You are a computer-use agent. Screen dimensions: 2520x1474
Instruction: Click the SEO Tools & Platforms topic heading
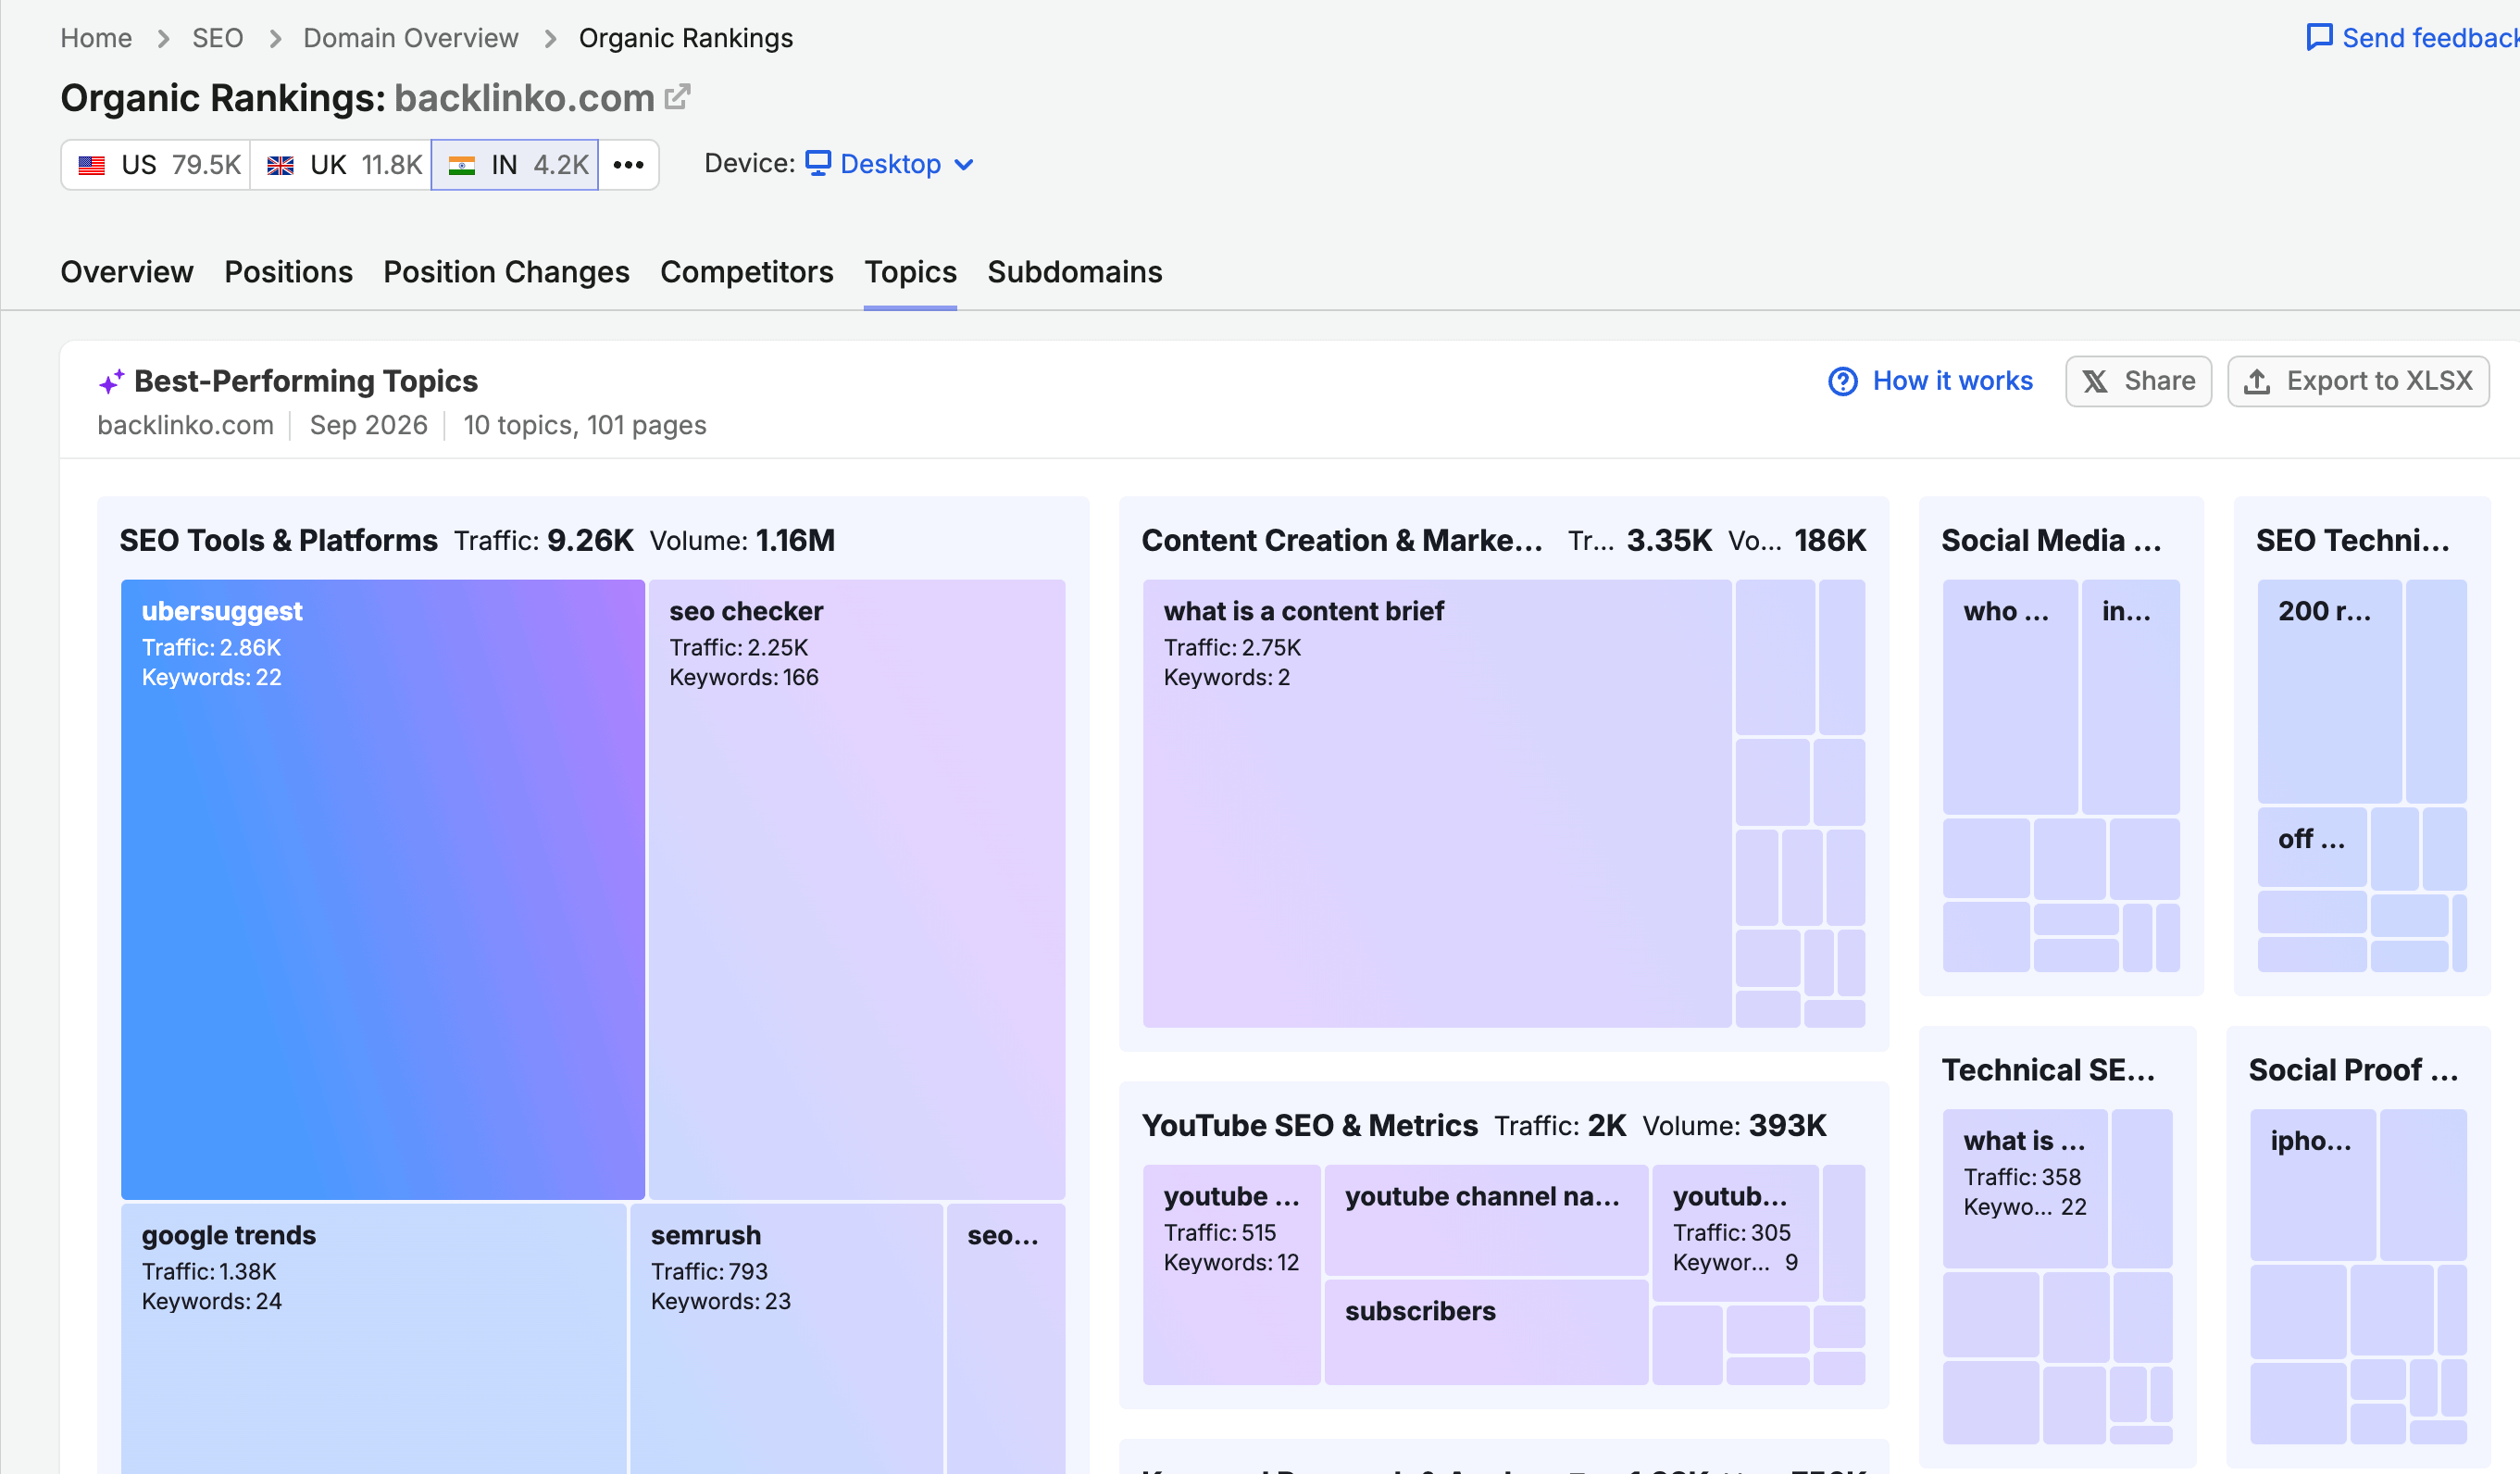click(x=278, y=540)
